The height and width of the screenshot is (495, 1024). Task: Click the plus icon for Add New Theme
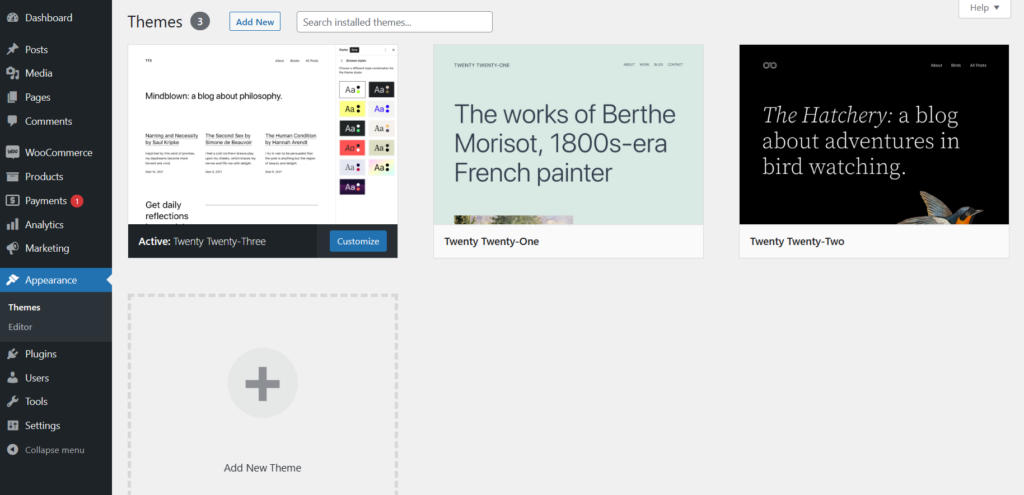point(263,383)
